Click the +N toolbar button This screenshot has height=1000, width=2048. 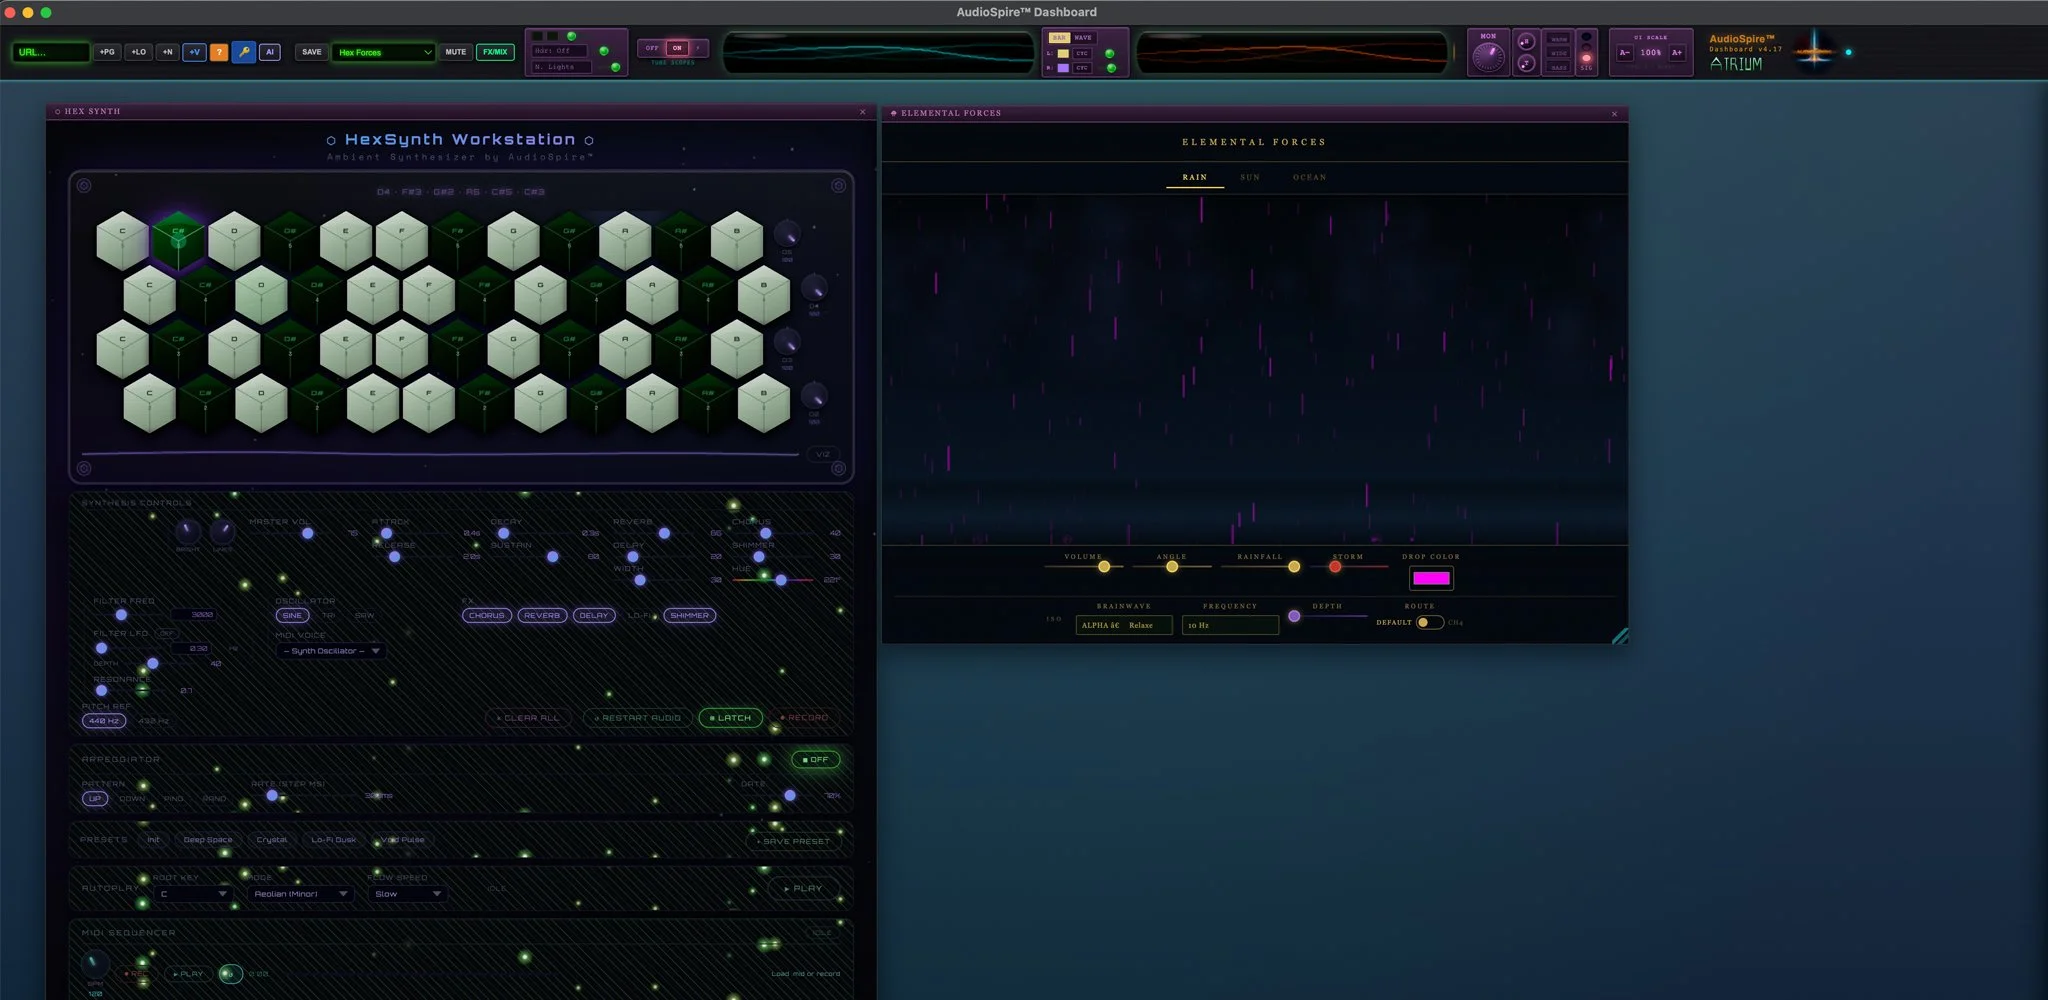click(x=167, y=52)
